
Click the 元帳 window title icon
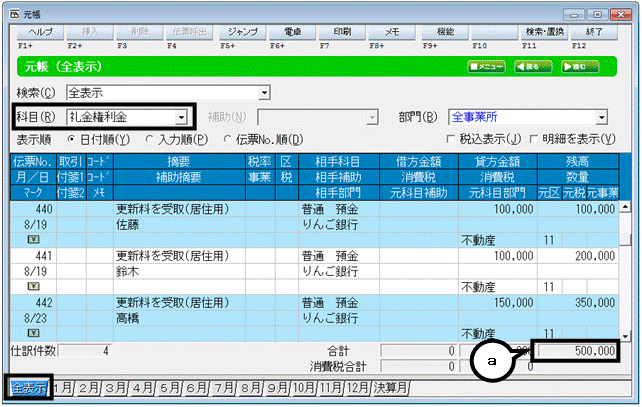(15, 15)
